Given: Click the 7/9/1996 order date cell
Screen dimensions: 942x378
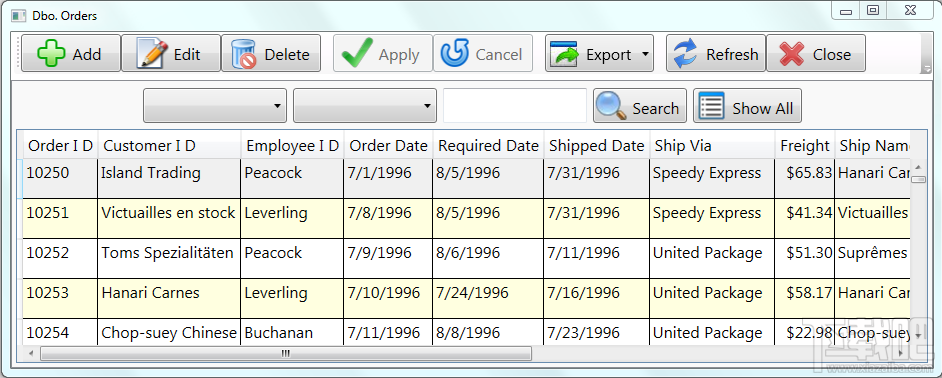Looking at the screenshot, I should tap(388, 258).
